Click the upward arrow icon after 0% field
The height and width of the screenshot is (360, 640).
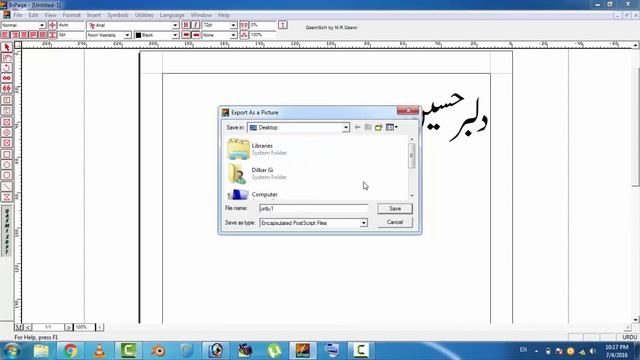tap(282, 25)
